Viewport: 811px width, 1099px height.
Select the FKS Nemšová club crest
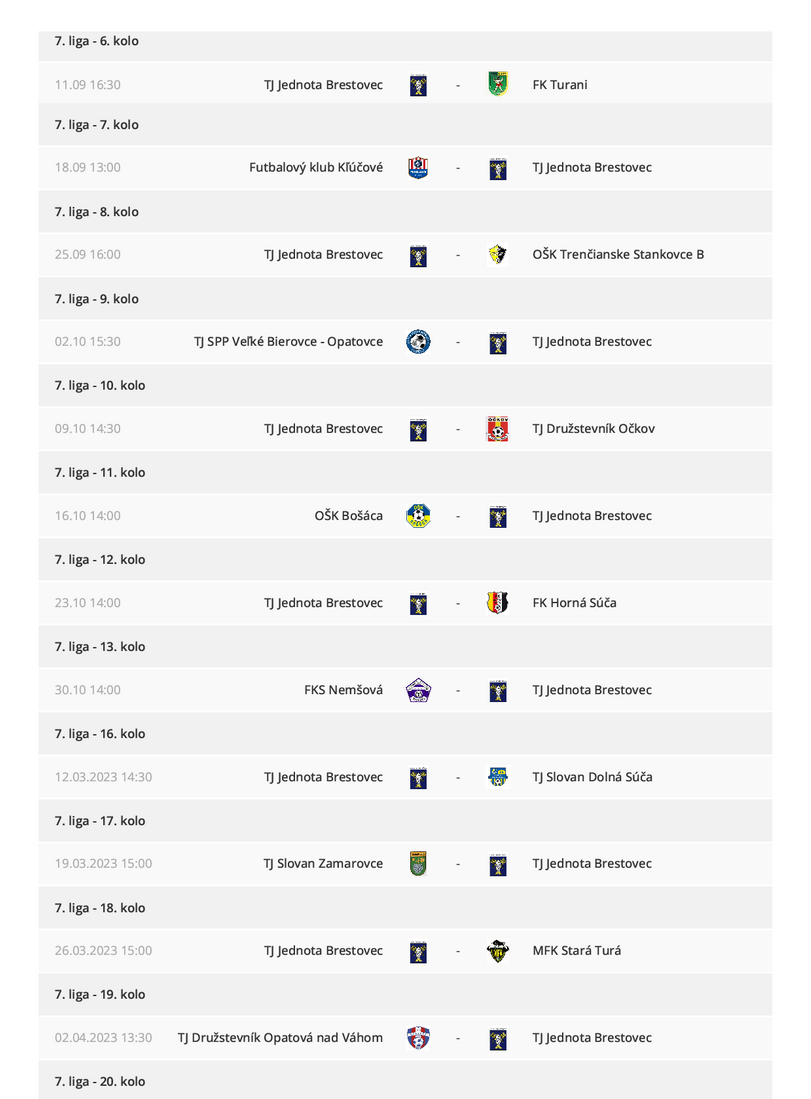click(418, 690)
